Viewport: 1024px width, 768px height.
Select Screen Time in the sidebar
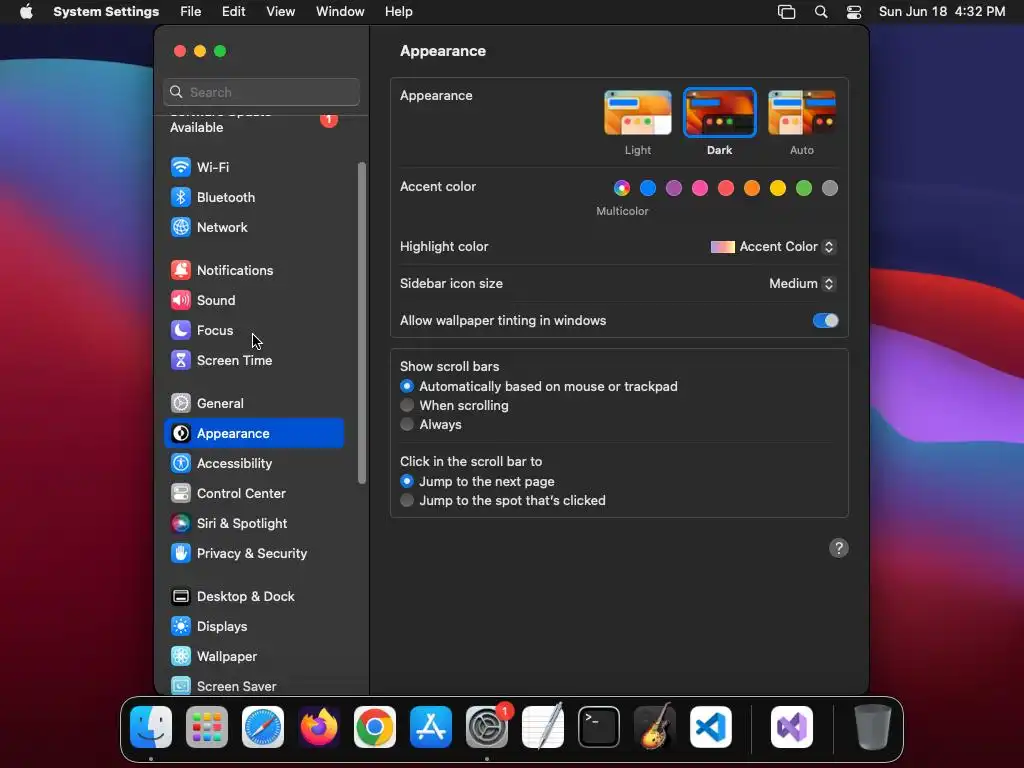[253, 360]
